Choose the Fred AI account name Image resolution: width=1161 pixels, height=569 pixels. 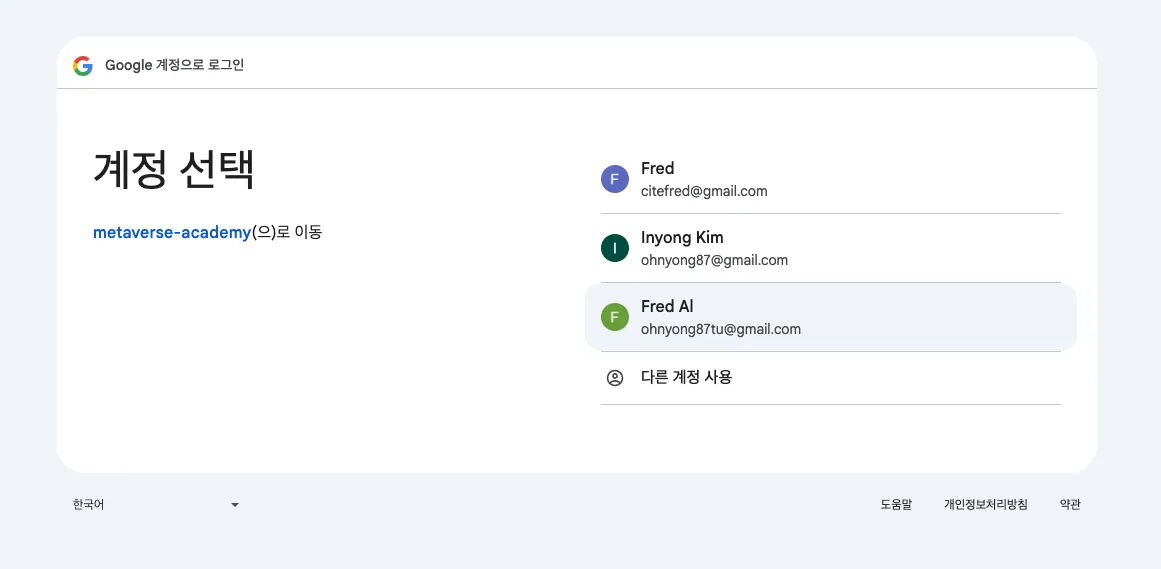(x=667, y=306)
